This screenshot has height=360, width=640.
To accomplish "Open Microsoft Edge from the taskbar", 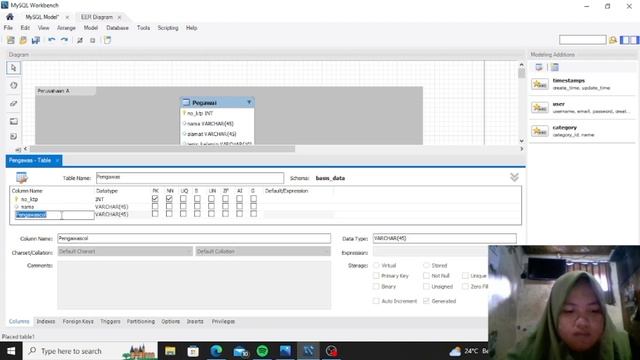I will click(216, 351).
